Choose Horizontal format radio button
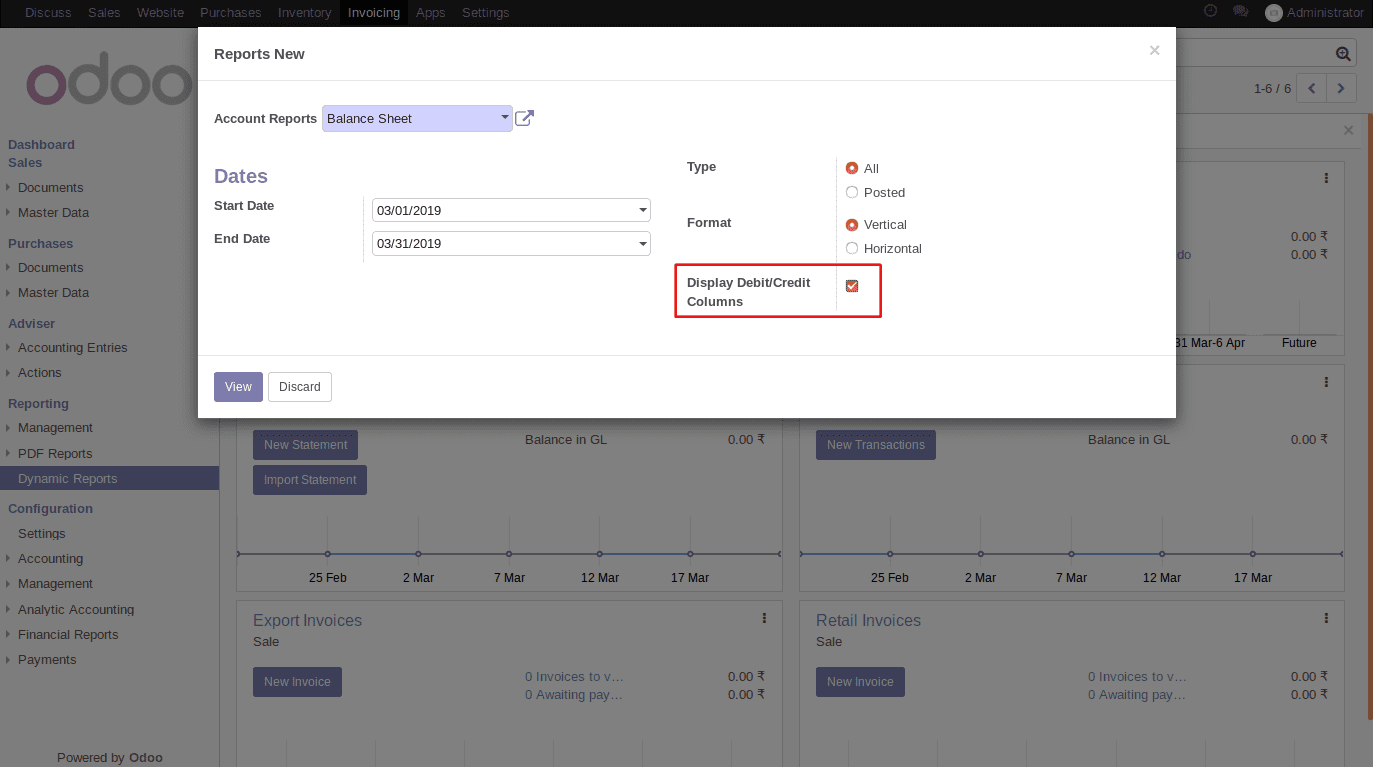1373x767 pixels. click(x=852, y=248)
